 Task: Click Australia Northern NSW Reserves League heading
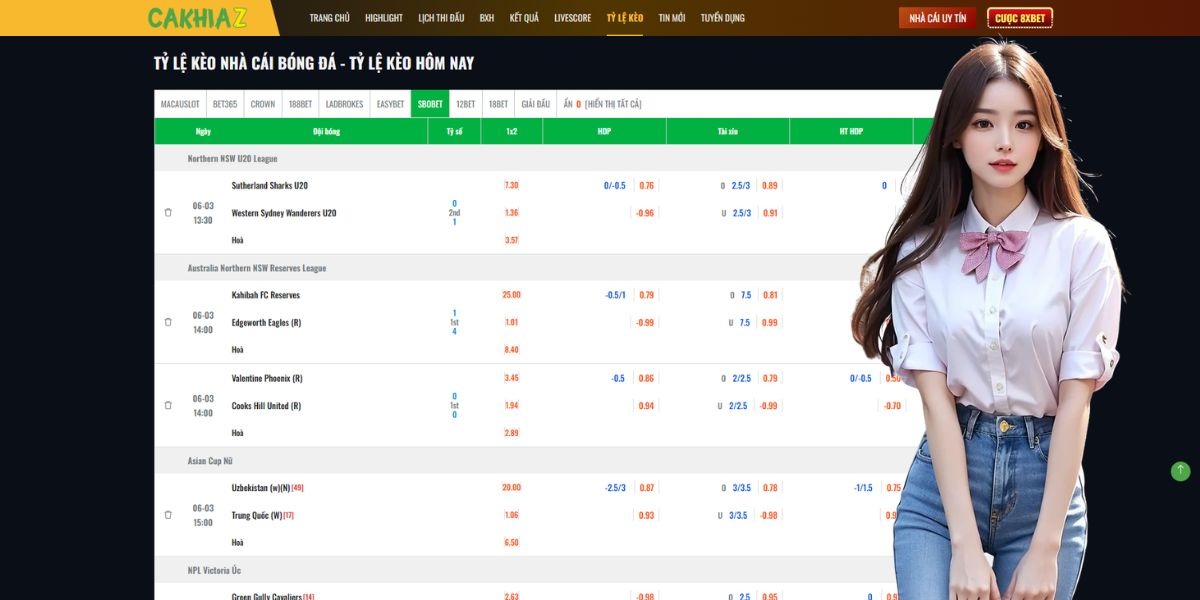coord(257,268)
